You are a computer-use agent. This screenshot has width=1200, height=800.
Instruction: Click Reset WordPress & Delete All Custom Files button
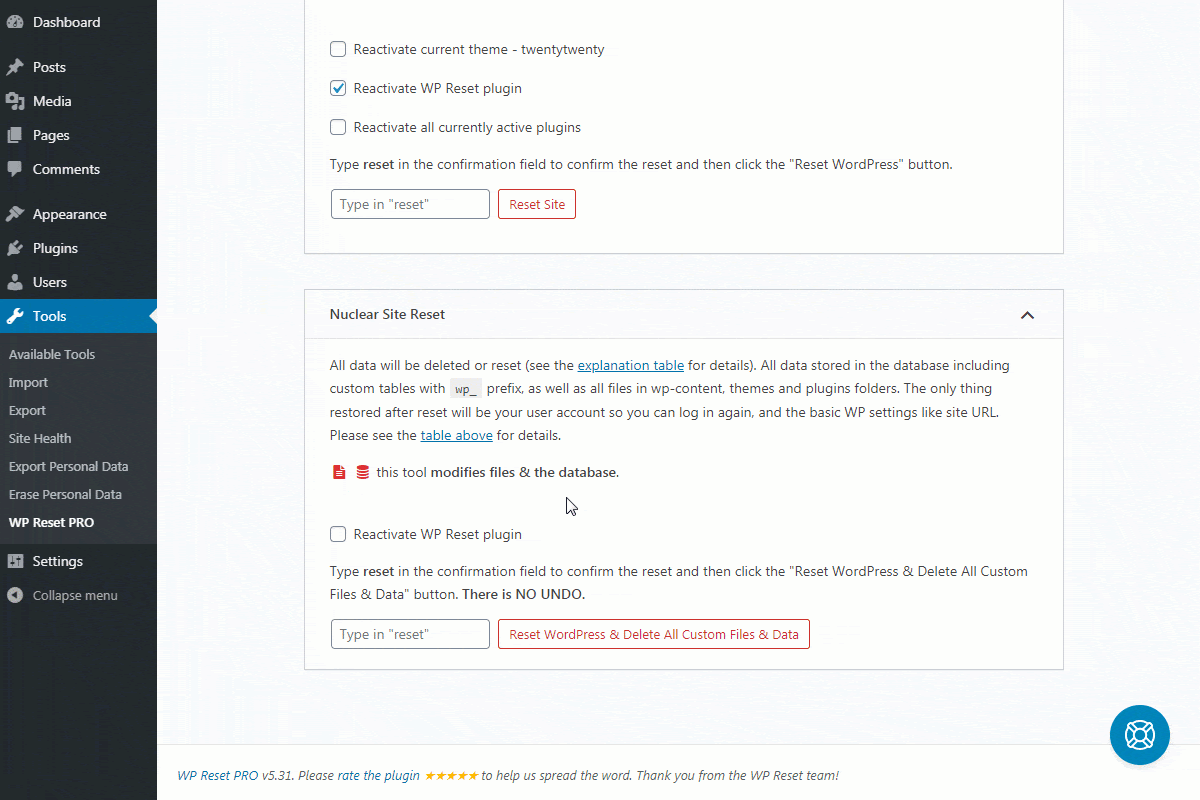[654, 634]
